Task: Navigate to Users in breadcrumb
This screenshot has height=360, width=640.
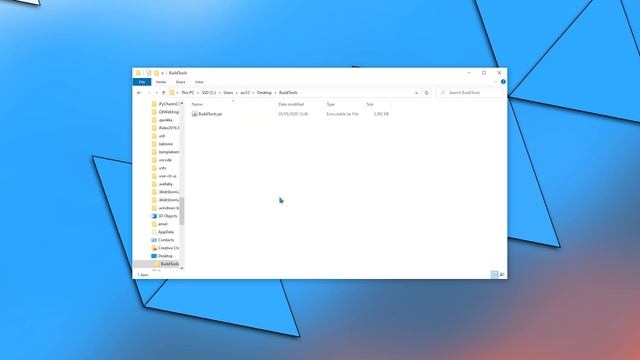Action: coord(228,93)
